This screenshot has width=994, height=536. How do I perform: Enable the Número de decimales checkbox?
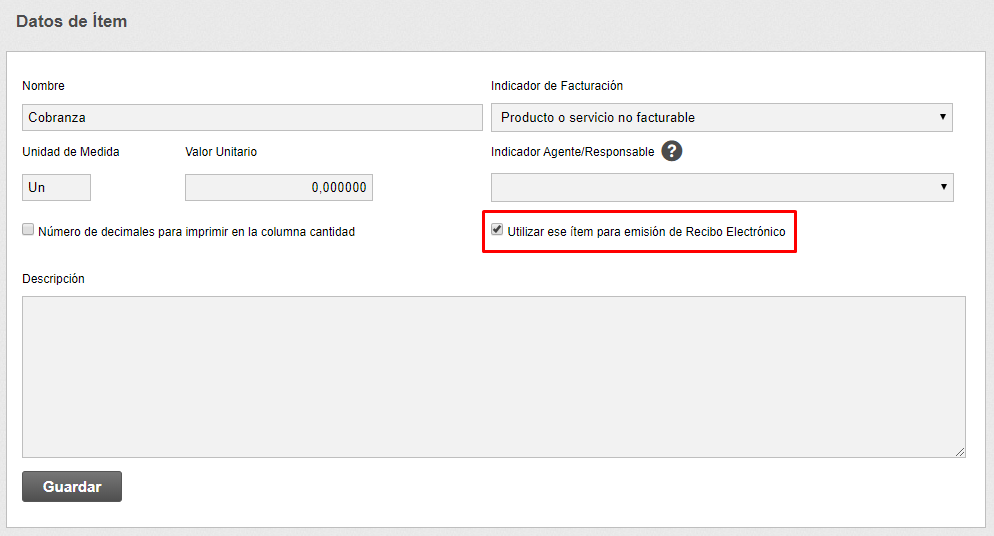[x=28, y=230]
